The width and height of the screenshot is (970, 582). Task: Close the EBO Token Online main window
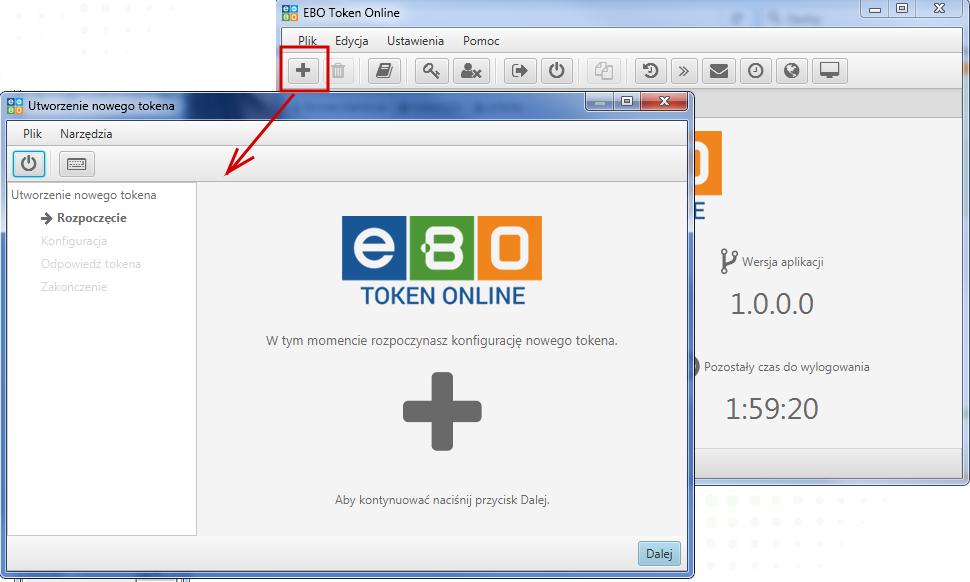tap(939, 9)
